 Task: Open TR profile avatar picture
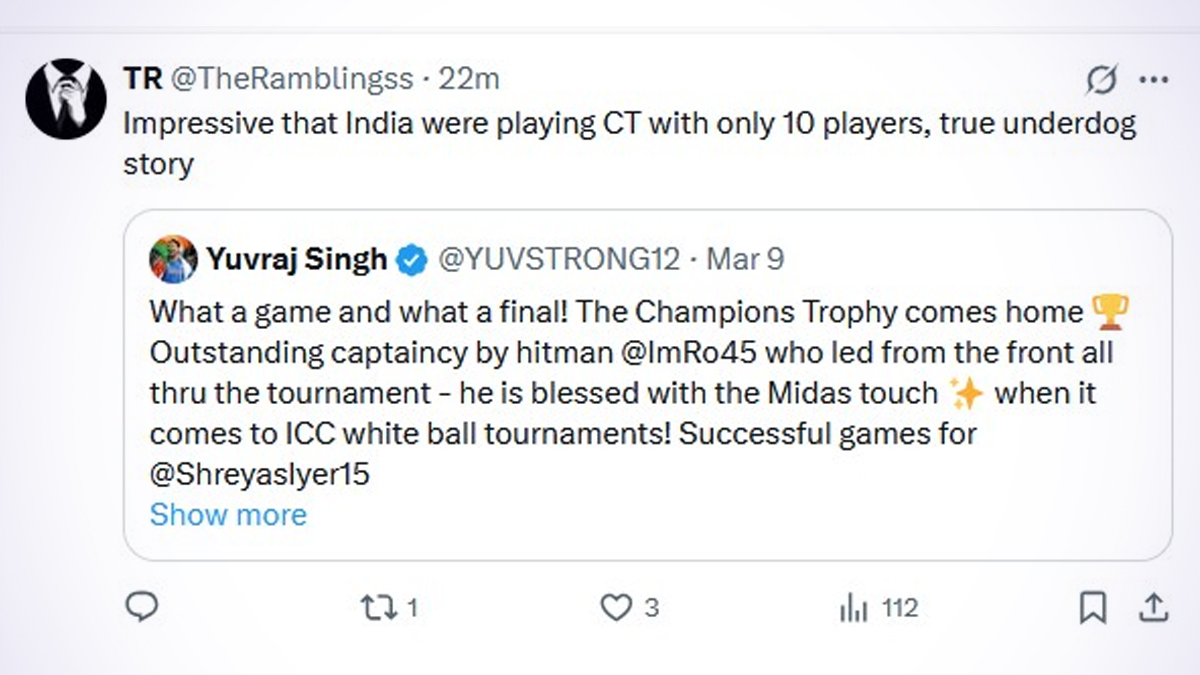(66, 99)
